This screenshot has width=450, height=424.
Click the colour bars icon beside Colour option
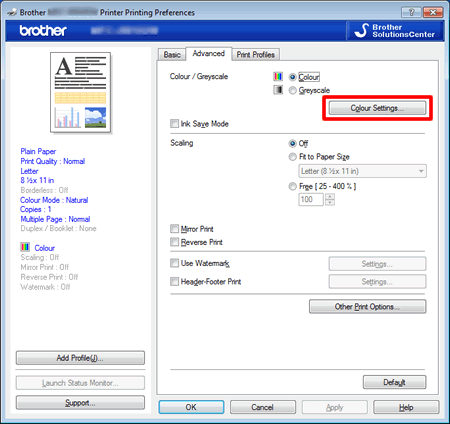278,76
